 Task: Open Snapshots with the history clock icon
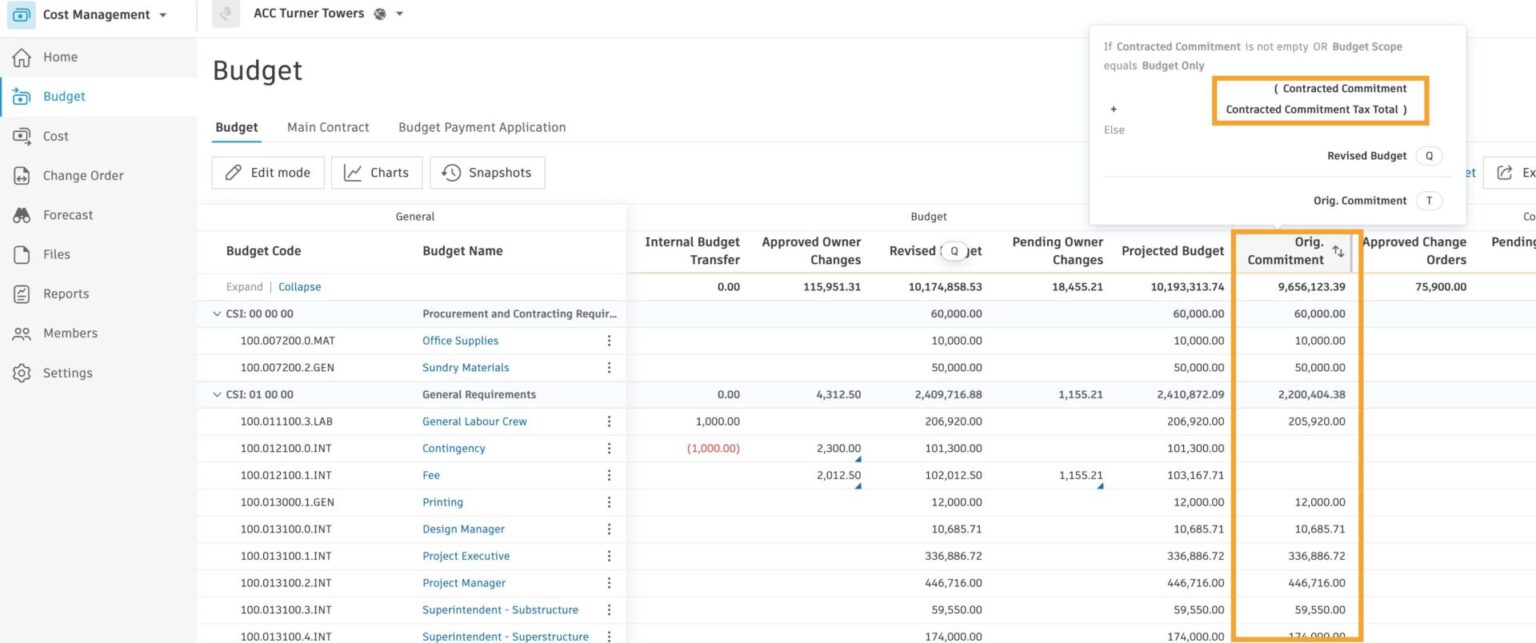coord(487,172)
